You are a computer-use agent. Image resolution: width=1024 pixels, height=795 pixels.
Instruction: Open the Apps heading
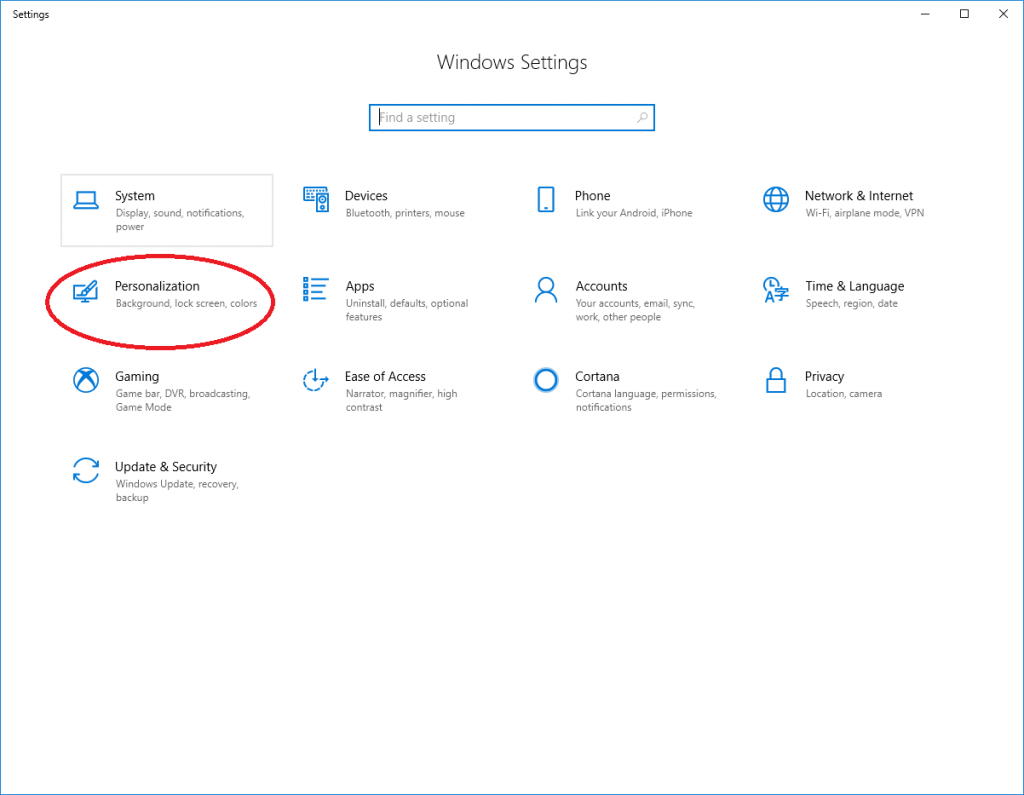360,286
